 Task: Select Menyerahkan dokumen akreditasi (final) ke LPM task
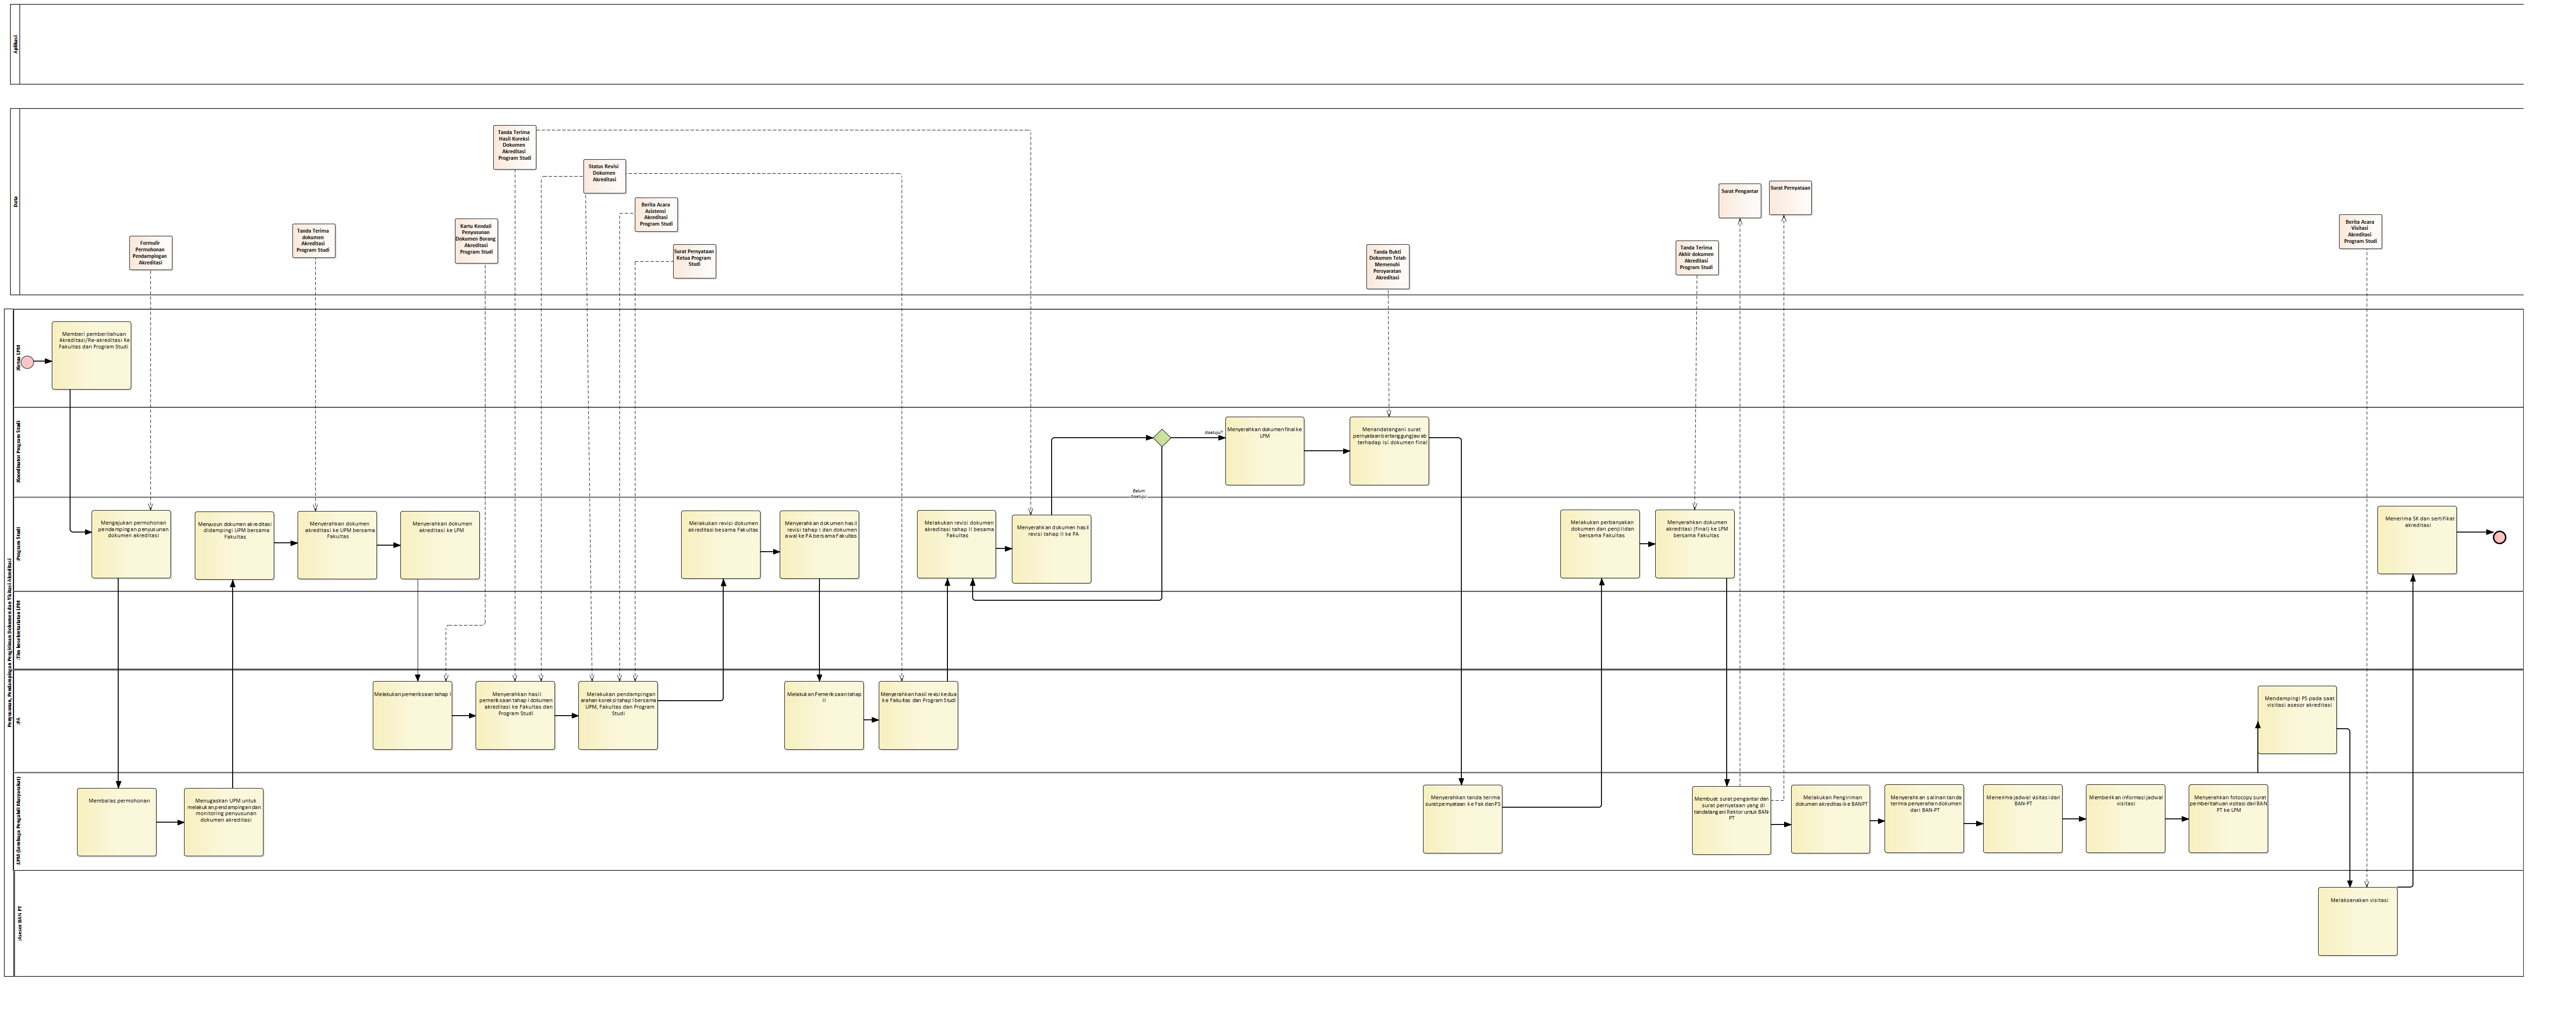(1695, 544)
